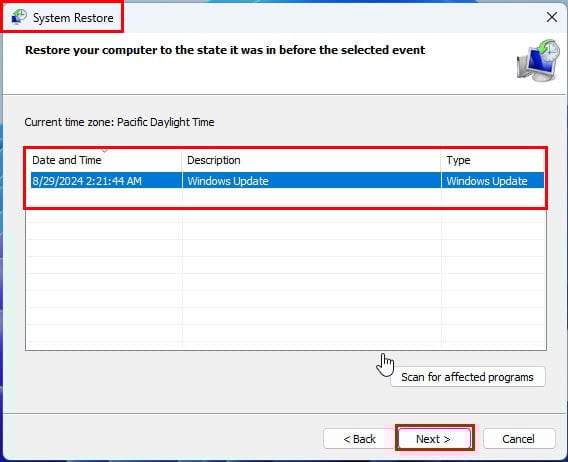
Task: Scan for affected programs
Action: (467, 377)
